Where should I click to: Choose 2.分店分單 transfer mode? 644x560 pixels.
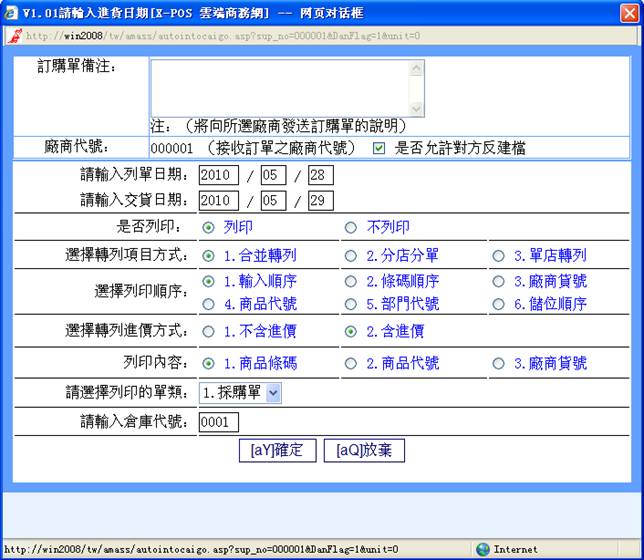(350, 255)
